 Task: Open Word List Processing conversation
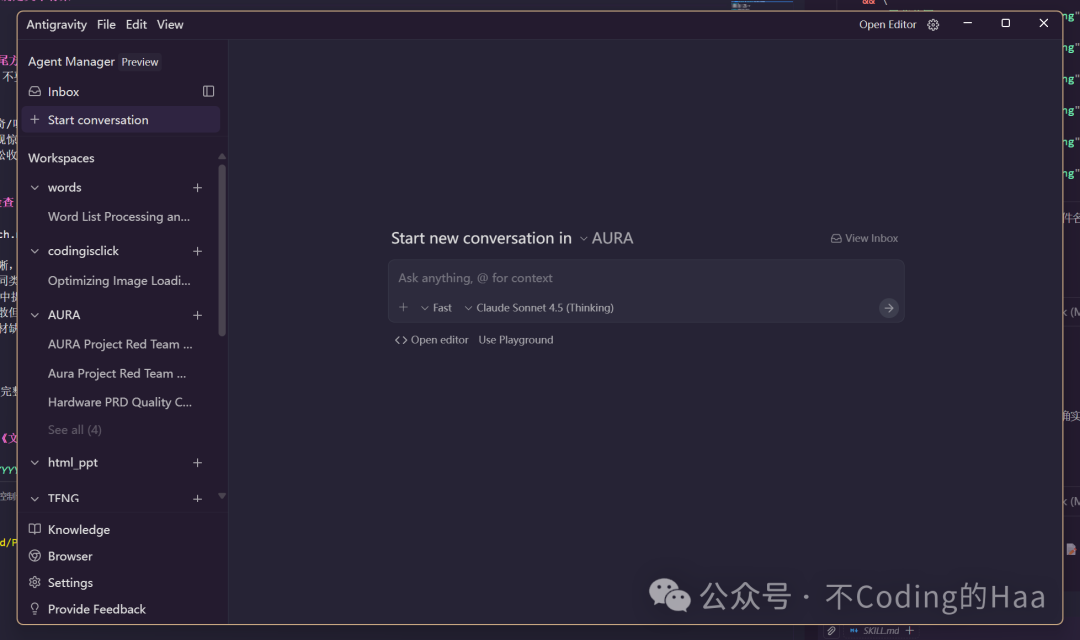118,216
